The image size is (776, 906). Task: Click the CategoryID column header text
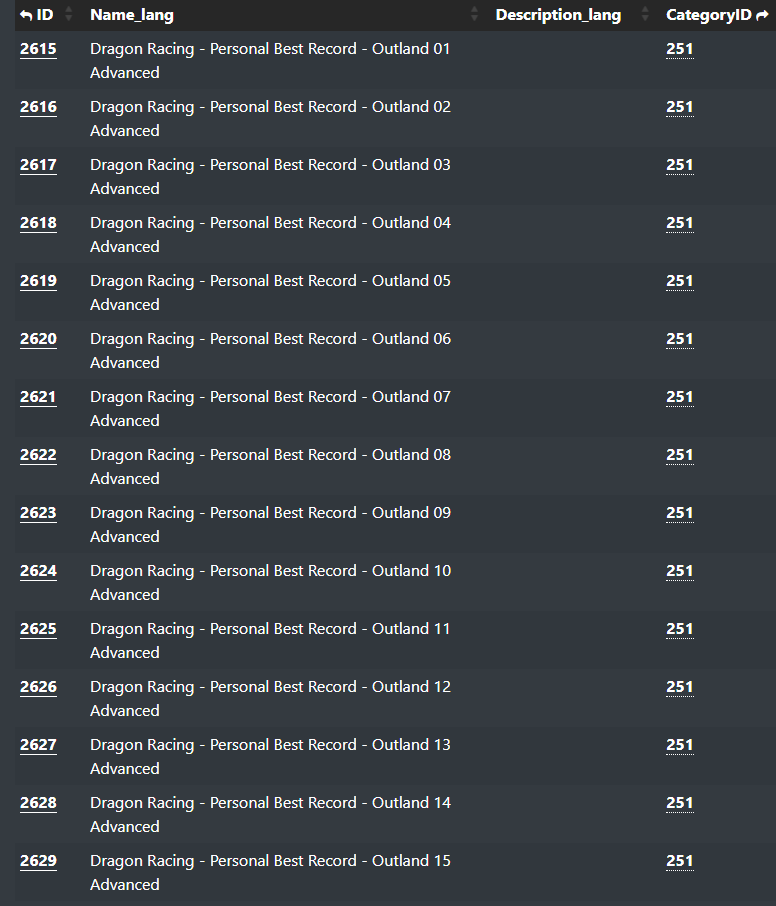(708, 15)
